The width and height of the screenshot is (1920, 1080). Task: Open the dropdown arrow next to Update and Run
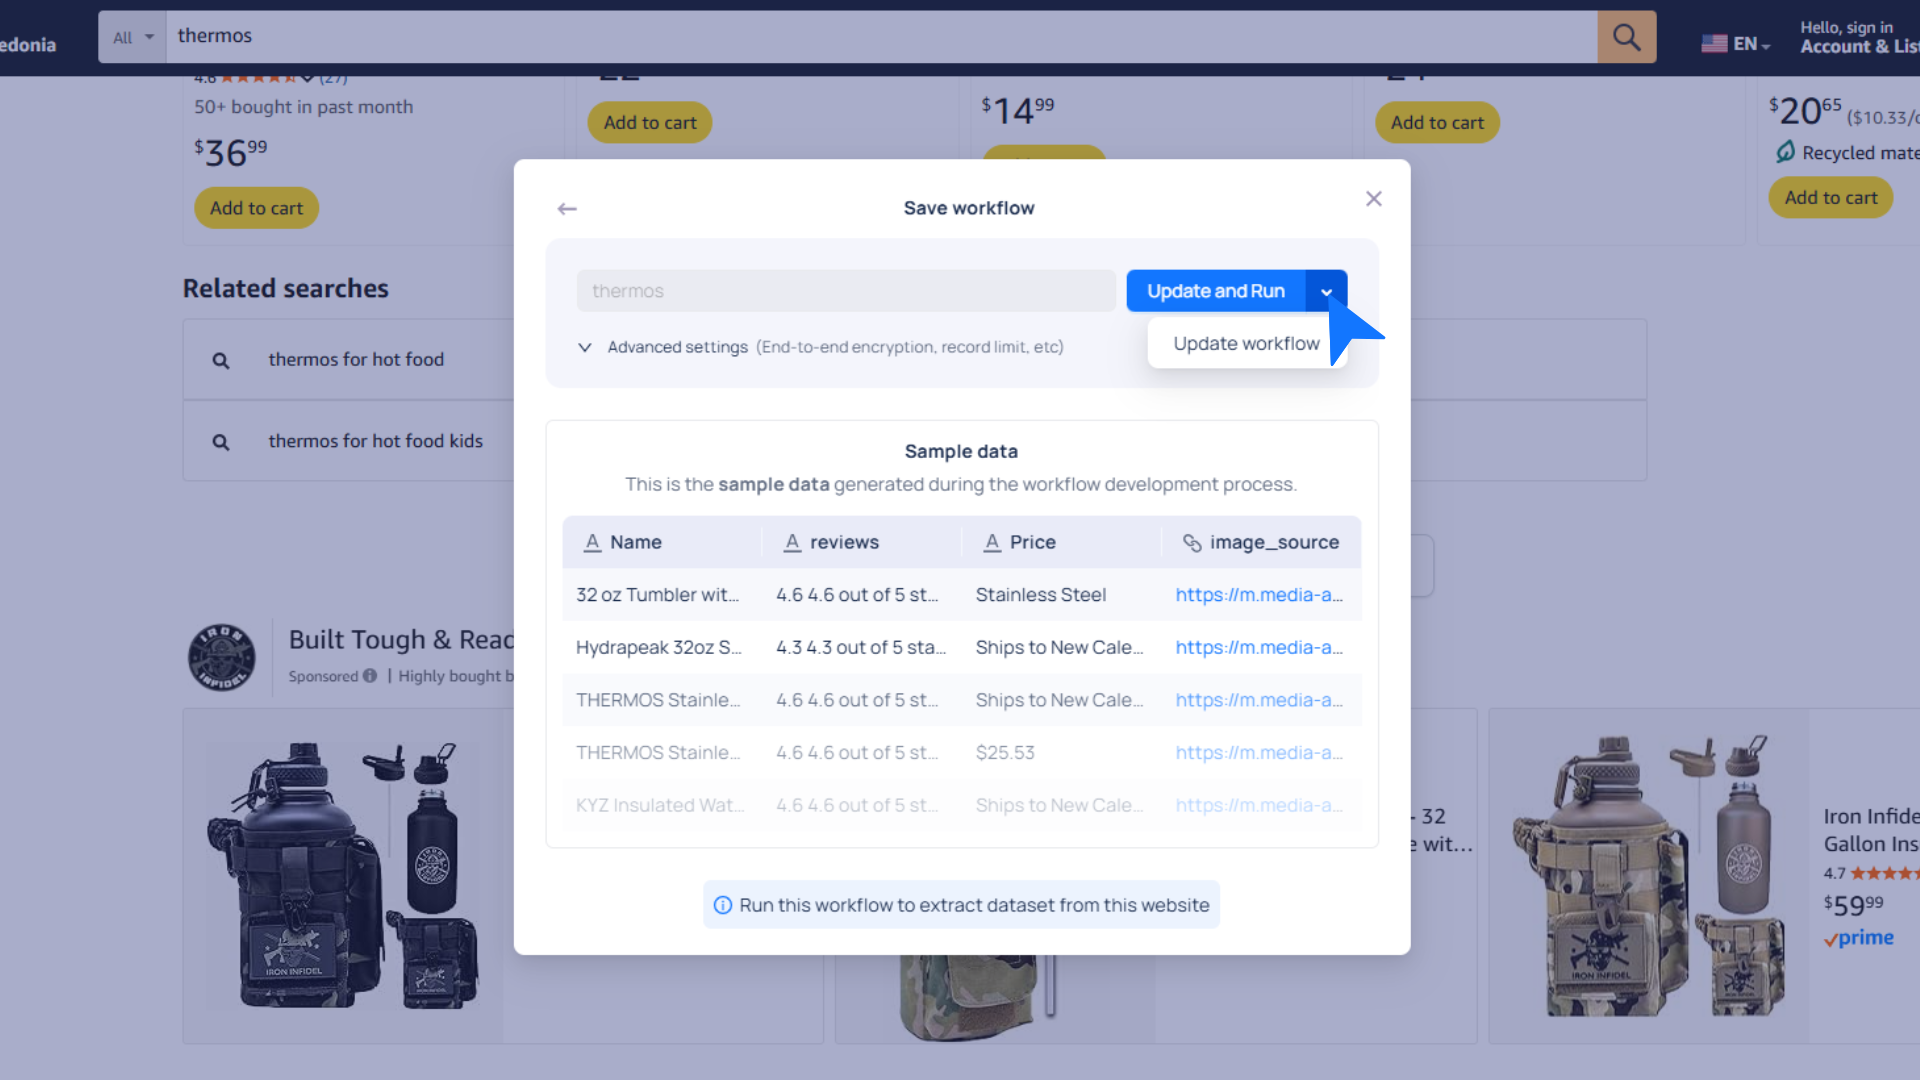click(x=1326, y=292)
